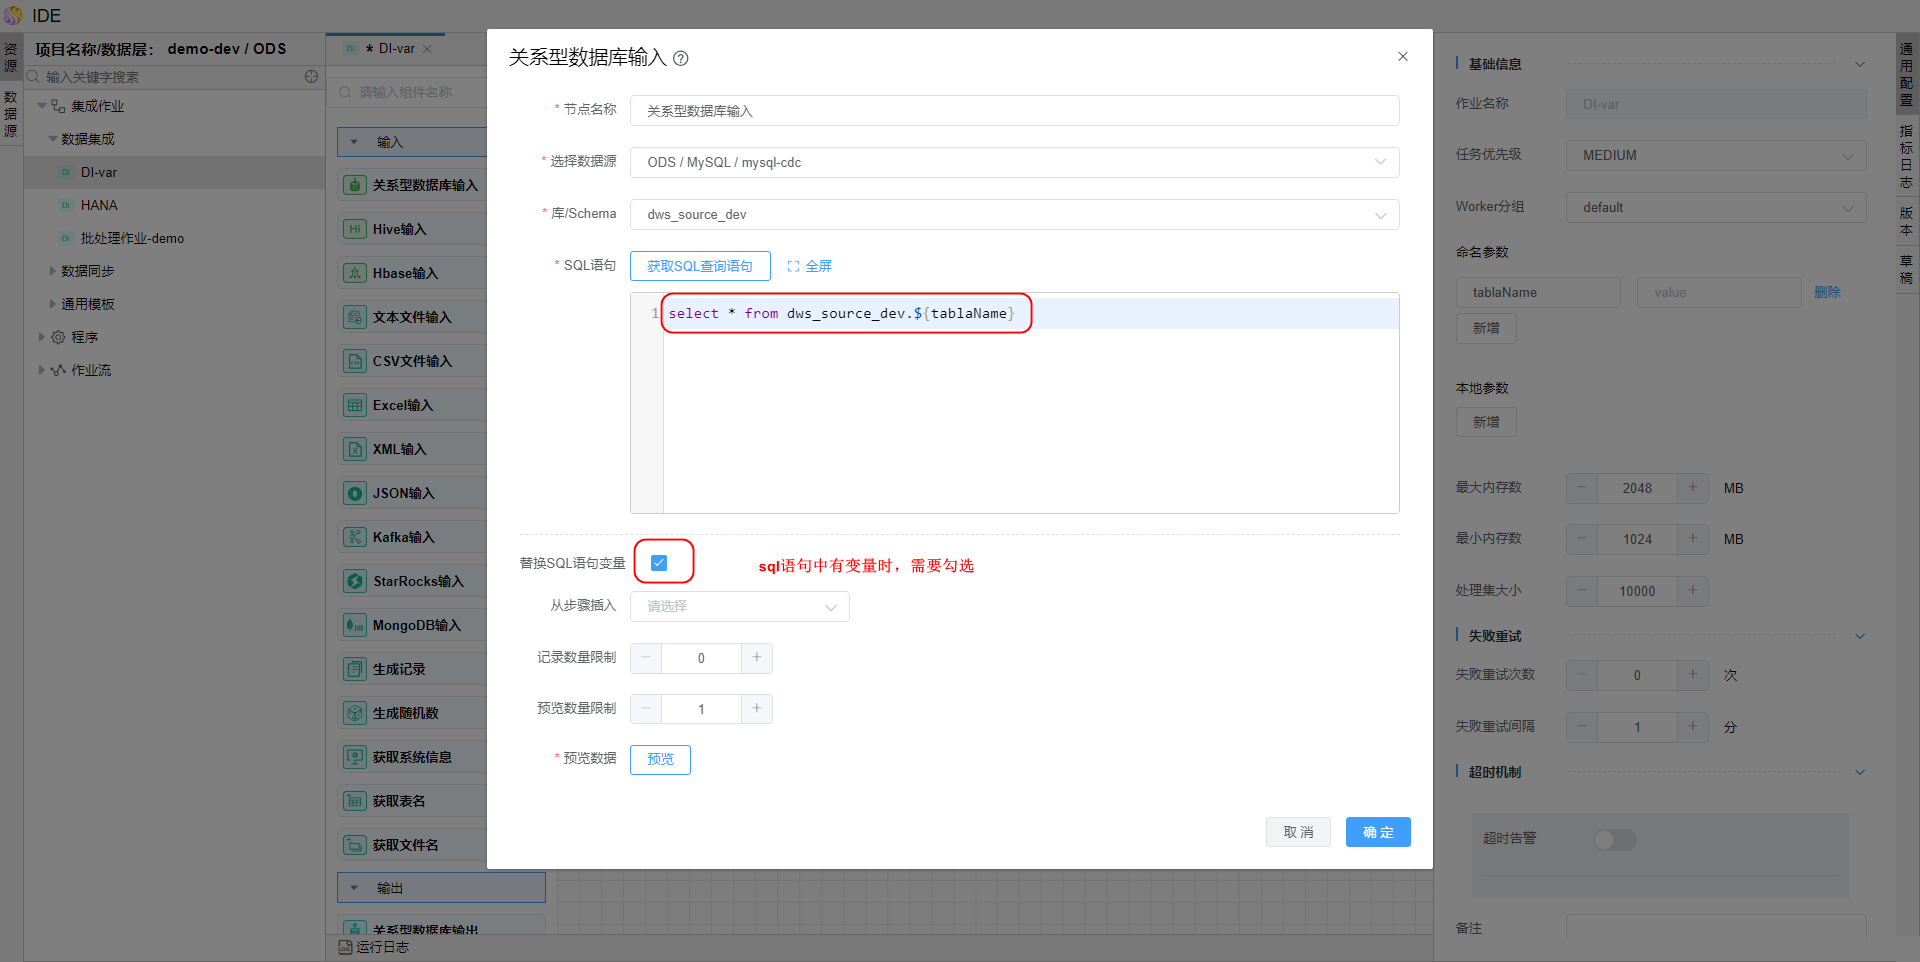Click the help icon beside dialog title
The width and height of the screenshot is (1920, 962).
681,59
